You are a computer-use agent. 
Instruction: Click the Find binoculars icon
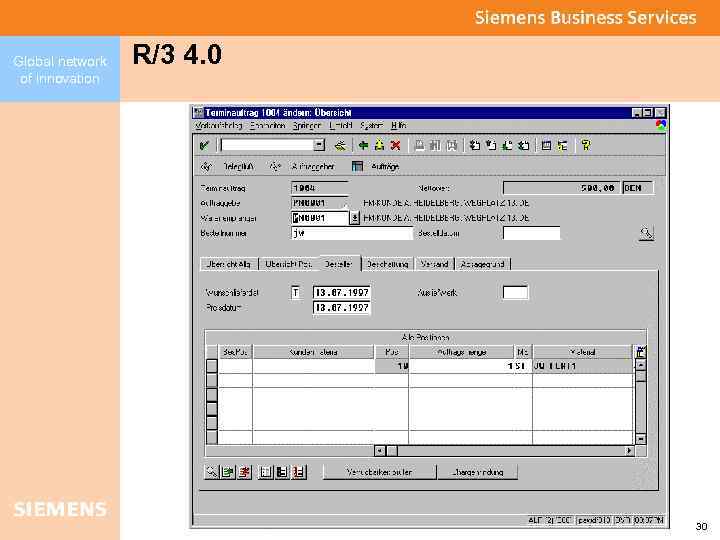(x=435, y=146)
